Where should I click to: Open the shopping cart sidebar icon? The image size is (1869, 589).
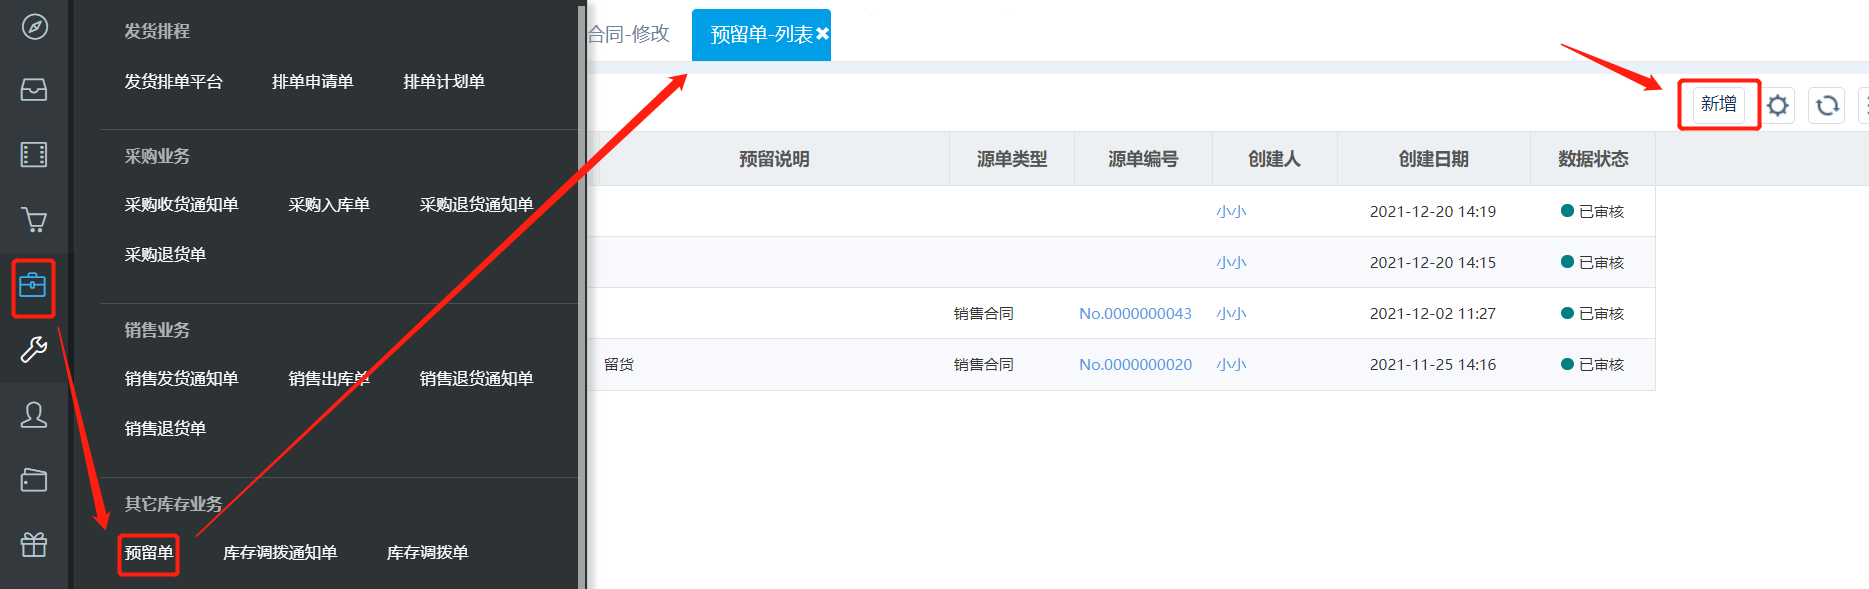(x=34, y=220)
